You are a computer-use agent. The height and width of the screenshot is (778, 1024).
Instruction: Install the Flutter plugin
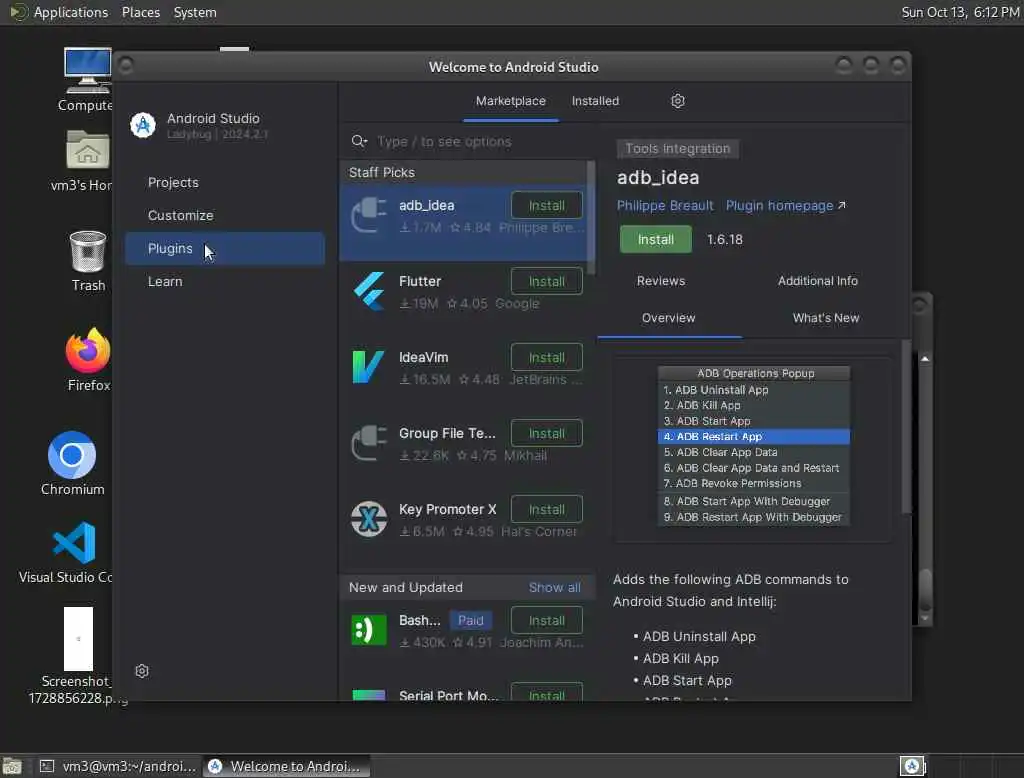click(547, 282)
